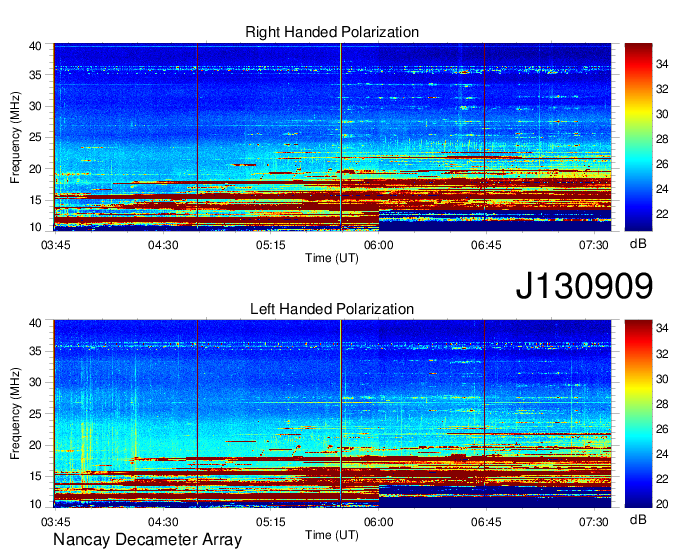Click 32 value on Left Handed color bar
680x552 pixels.
click(x=662, y=354)
